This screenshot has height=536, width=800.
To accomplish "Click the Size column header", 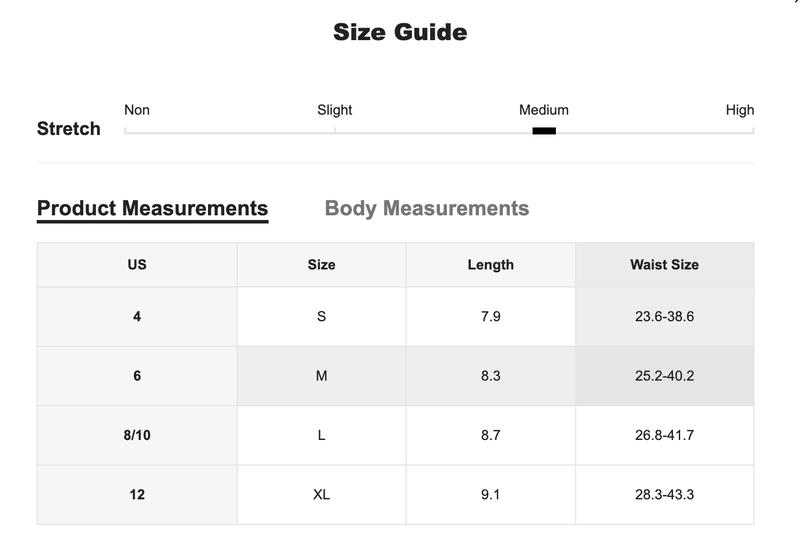I will click(x=321, y=265).
